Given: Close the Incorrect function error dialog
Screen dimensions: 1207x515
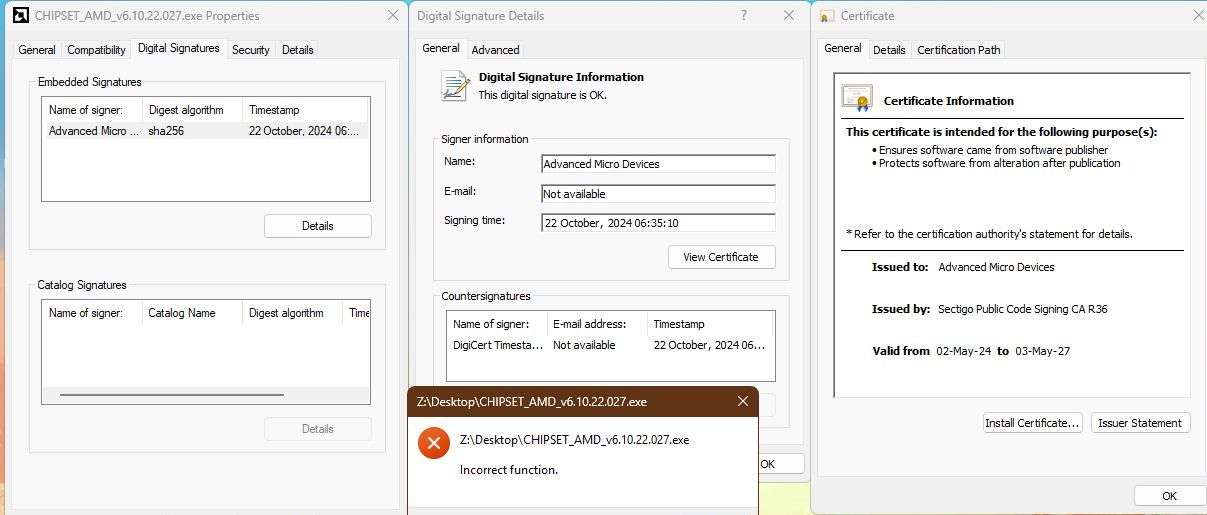Looking at the screenshot, I should pos(742,401).
